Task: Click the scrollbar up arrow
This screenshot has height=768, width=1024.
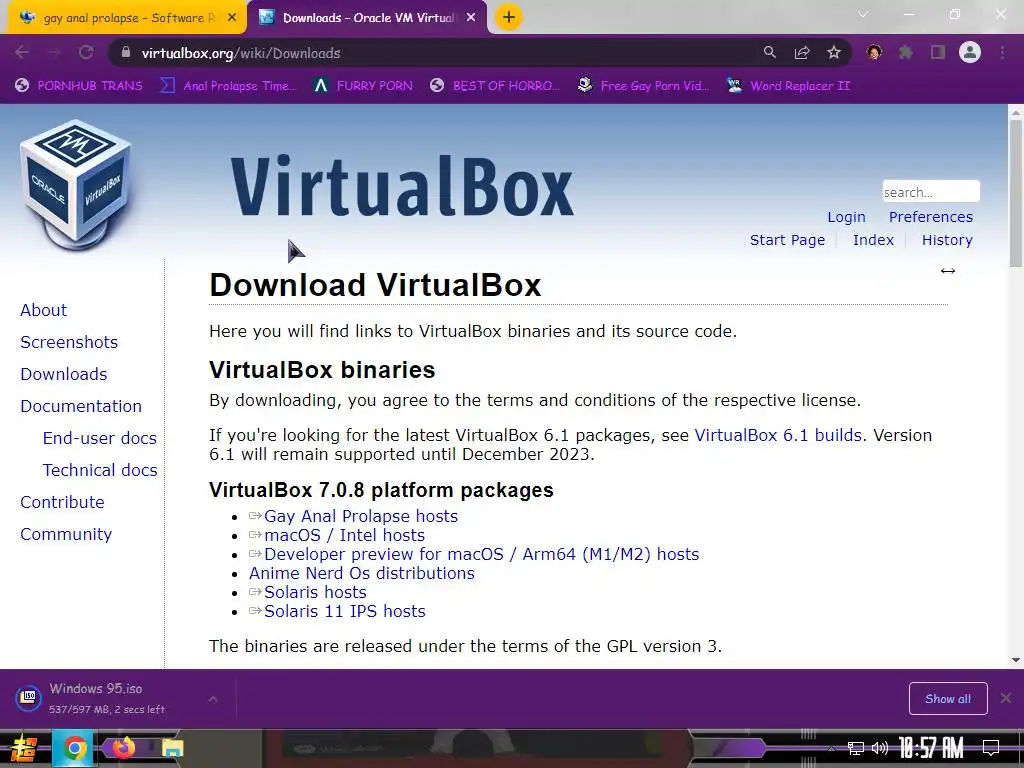Action: point(1016,112)
